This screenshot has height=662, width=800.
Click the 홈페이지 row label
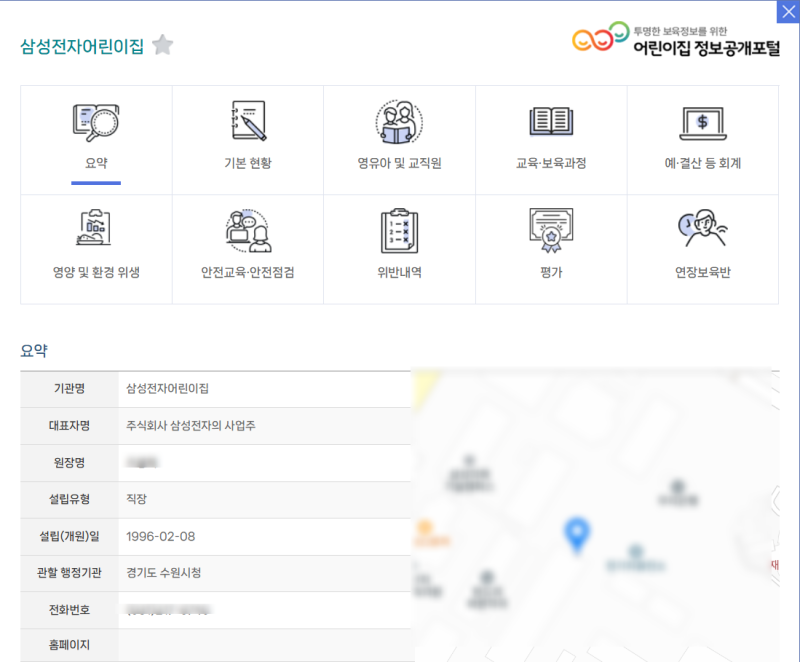pyautogui.click(x=69, y=645)
